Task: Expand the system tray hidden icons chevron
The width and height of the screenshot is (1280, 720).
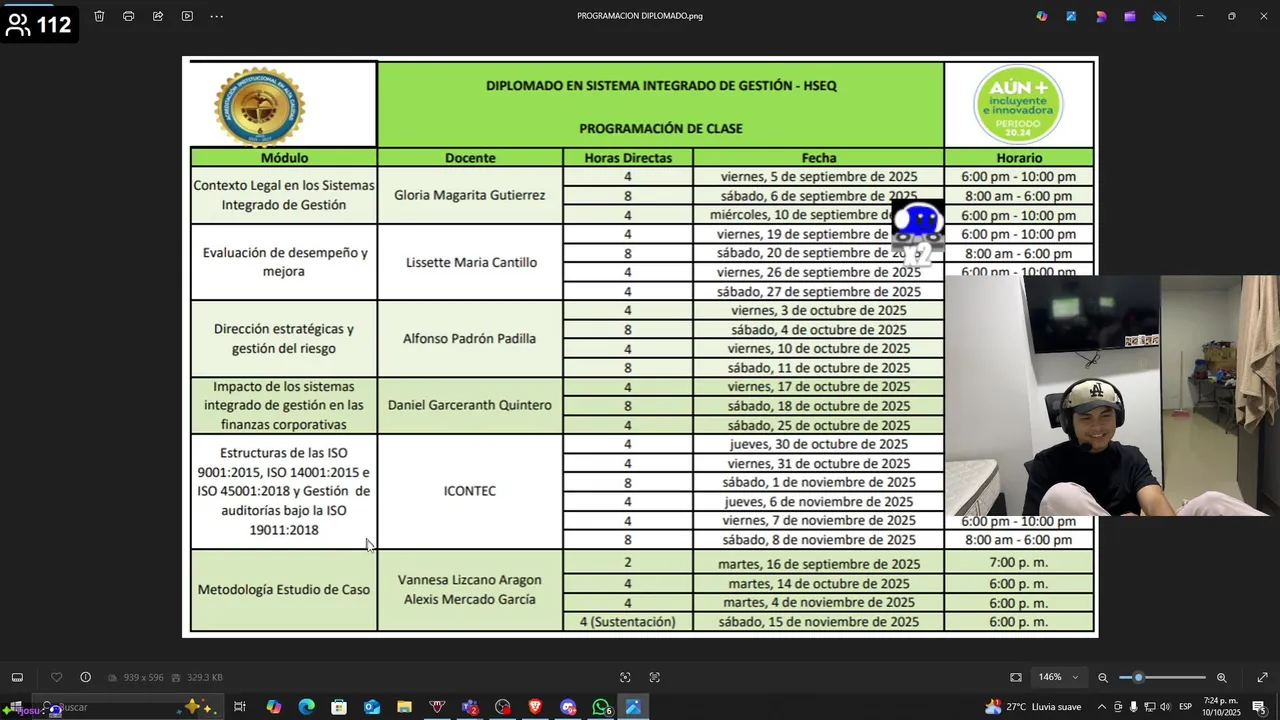Action: coord(1103,707)
